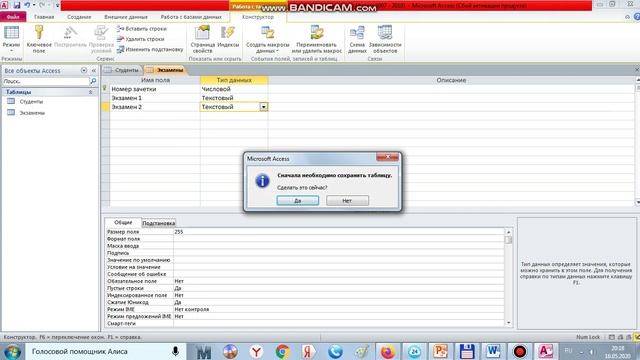Click the Экзамен 1 field name cell

coord(155,98)
